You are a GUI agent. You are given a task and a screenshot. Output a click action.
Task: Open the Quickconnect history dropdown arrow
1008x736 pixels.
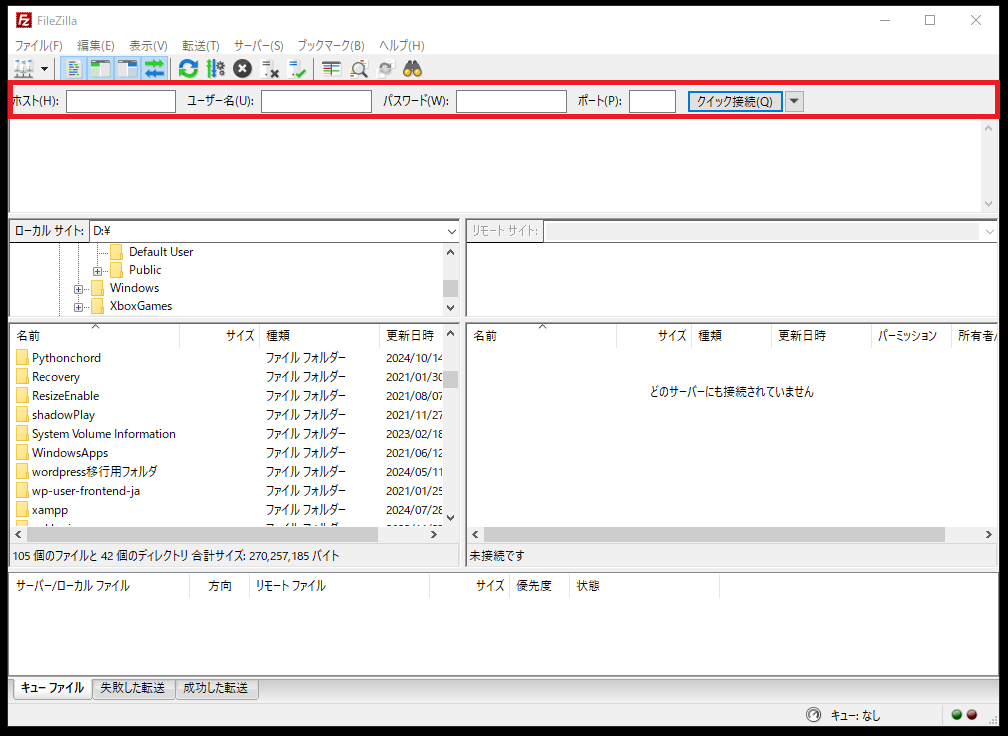pyautogui.click(x=794, y=101)
